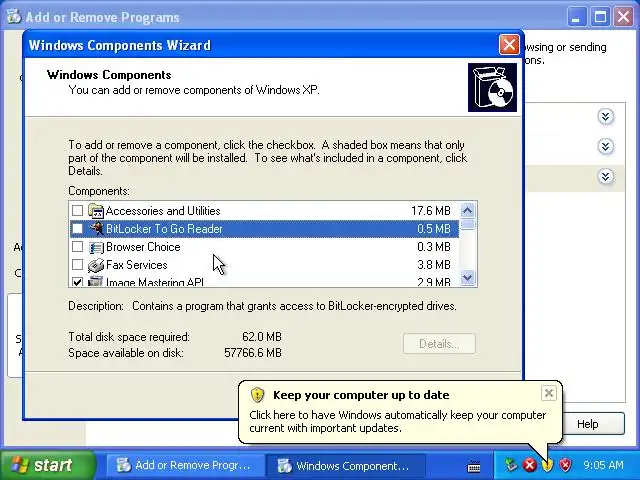The height and width of the screenshot is (480, 640).
Task: Click the red X security alert tray icon
Action: click(529, 464)
